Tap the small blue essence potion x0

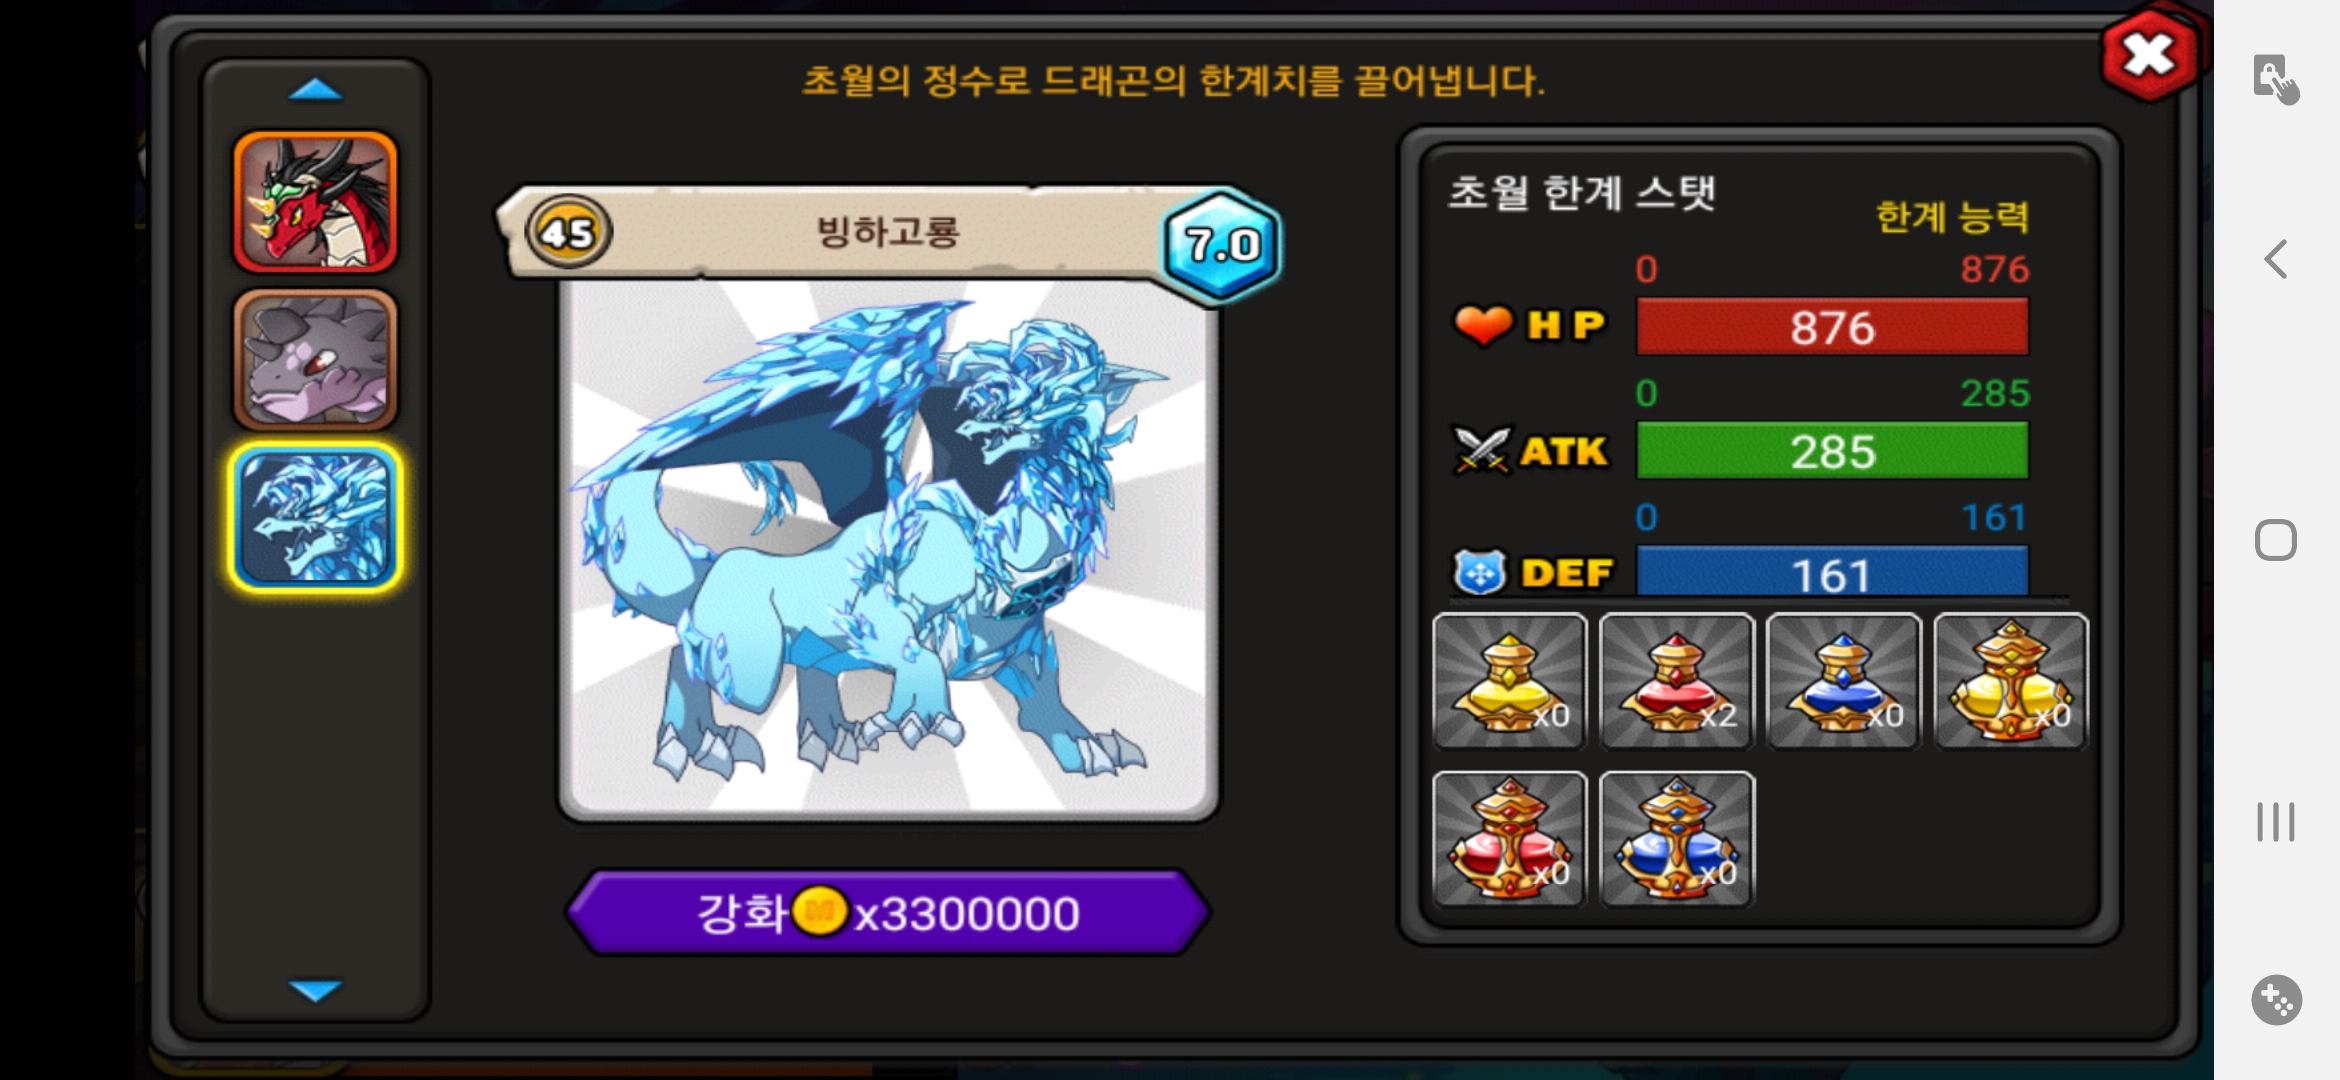pyautogui.click(x=1844, y=681)
